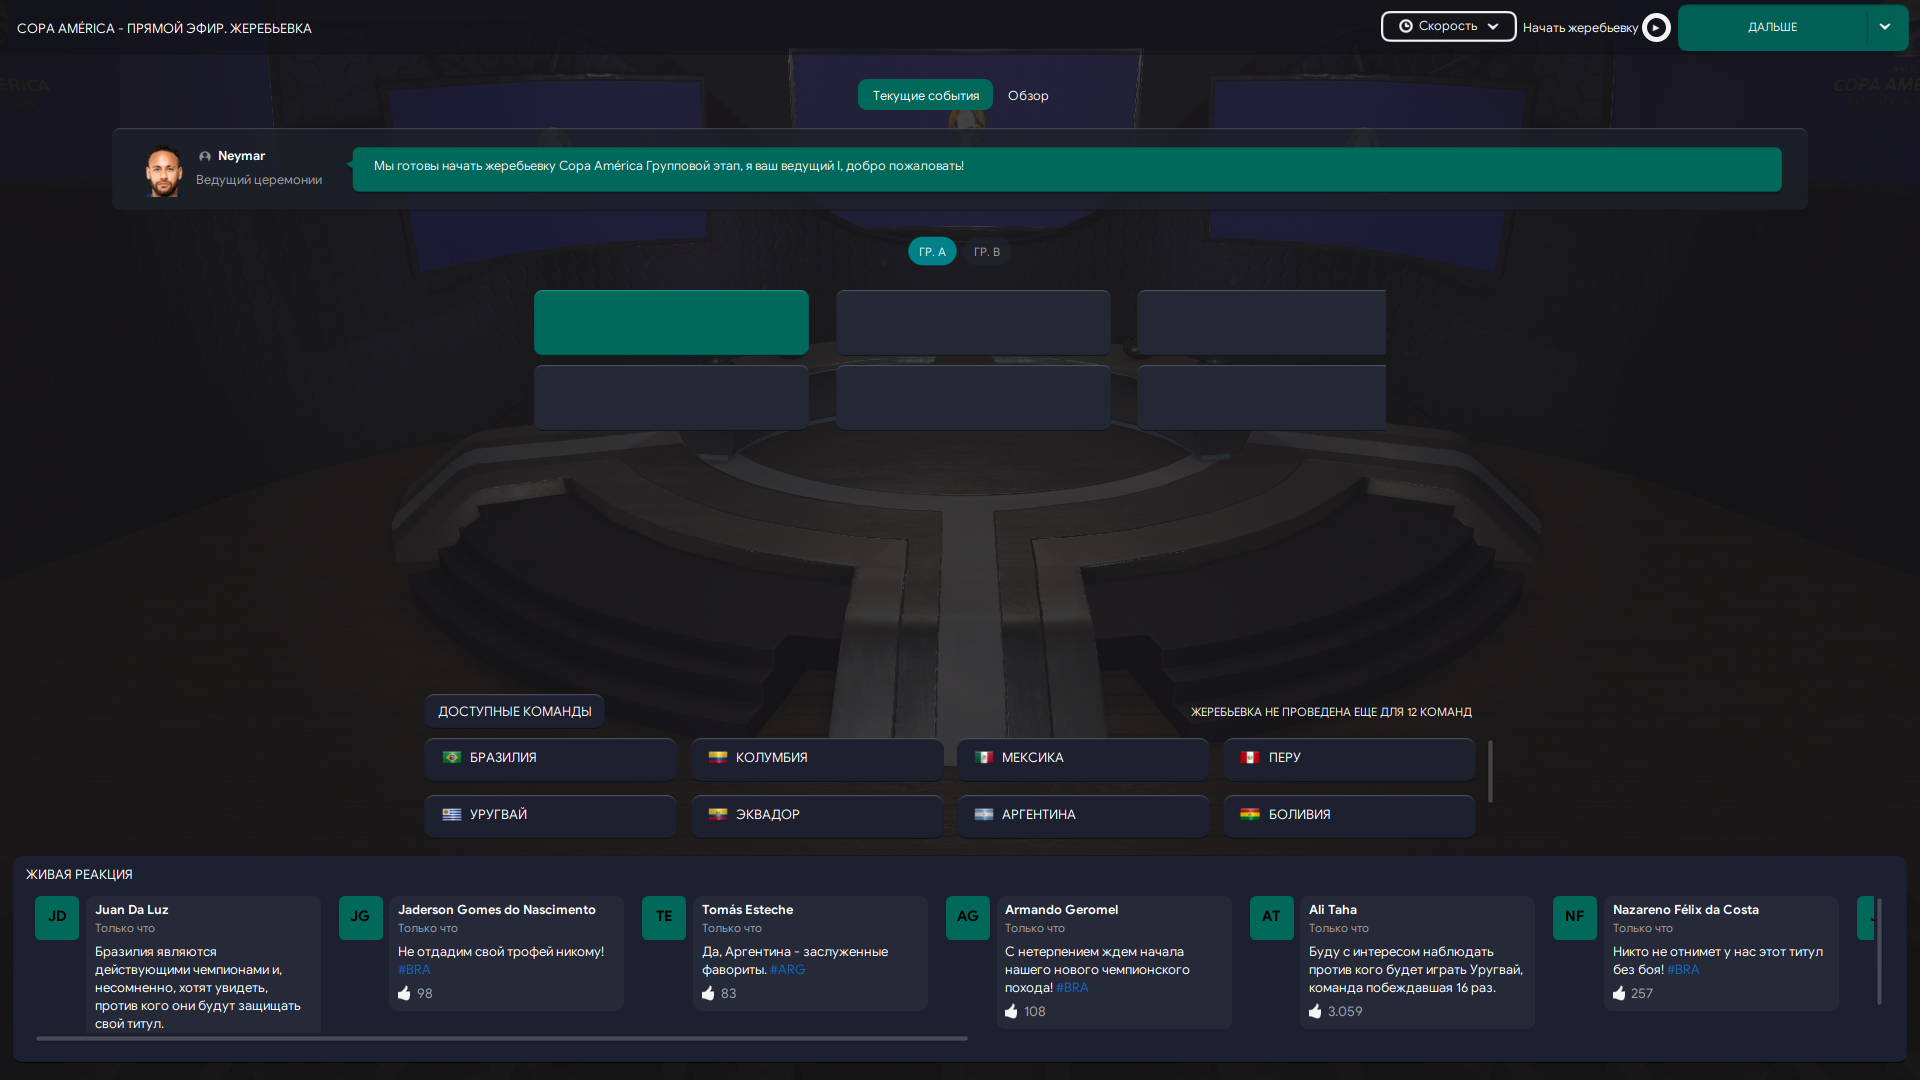
Task: Click Neymar's host portrait
Action: [x=163, y=171]
